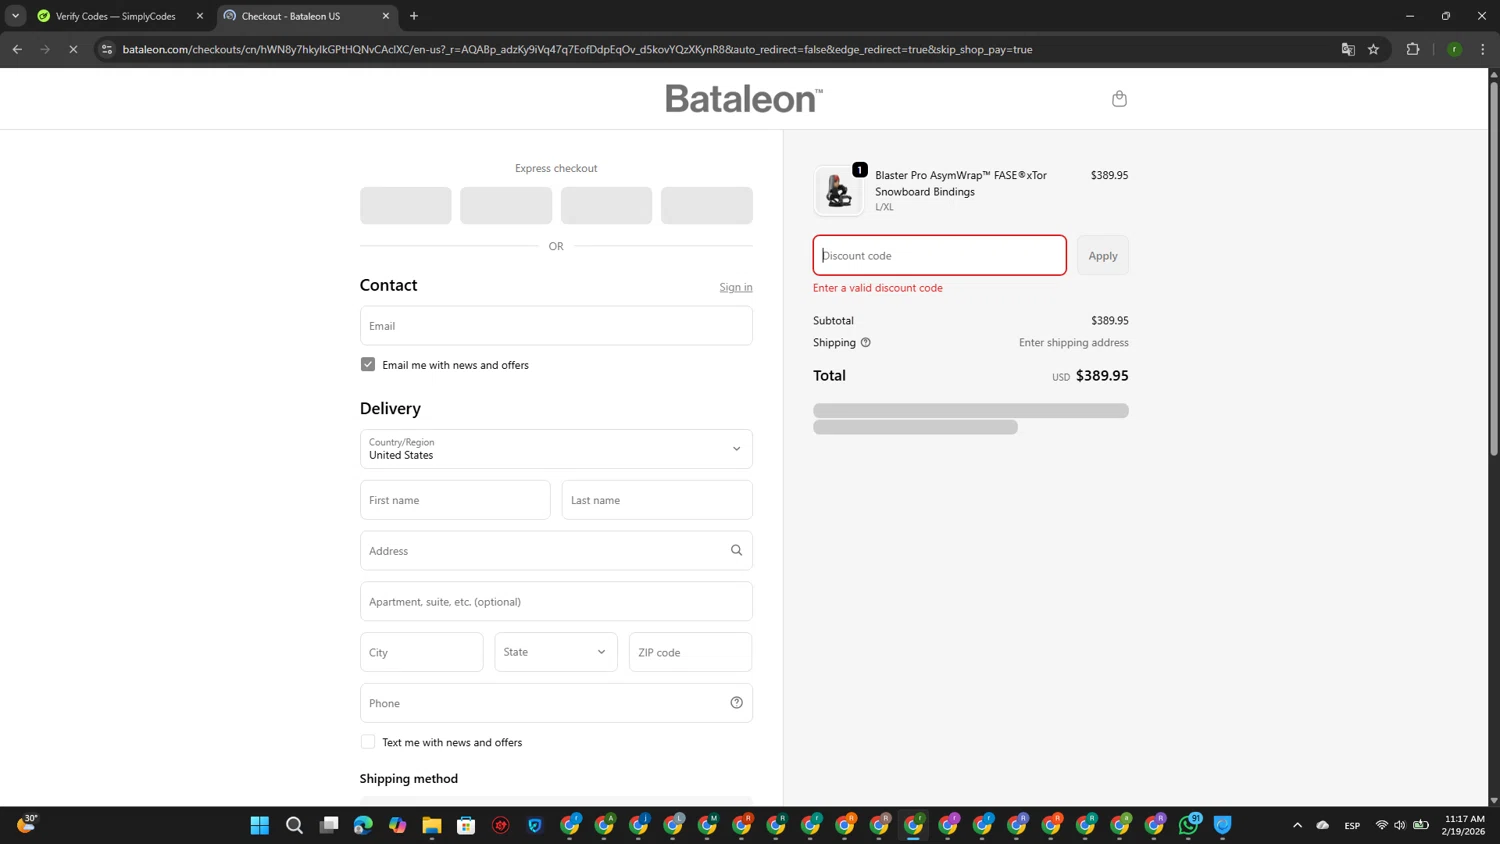Open the ESP language input indicator
The width and height of the screenshot is (1500, 844).
[1352, 825]
